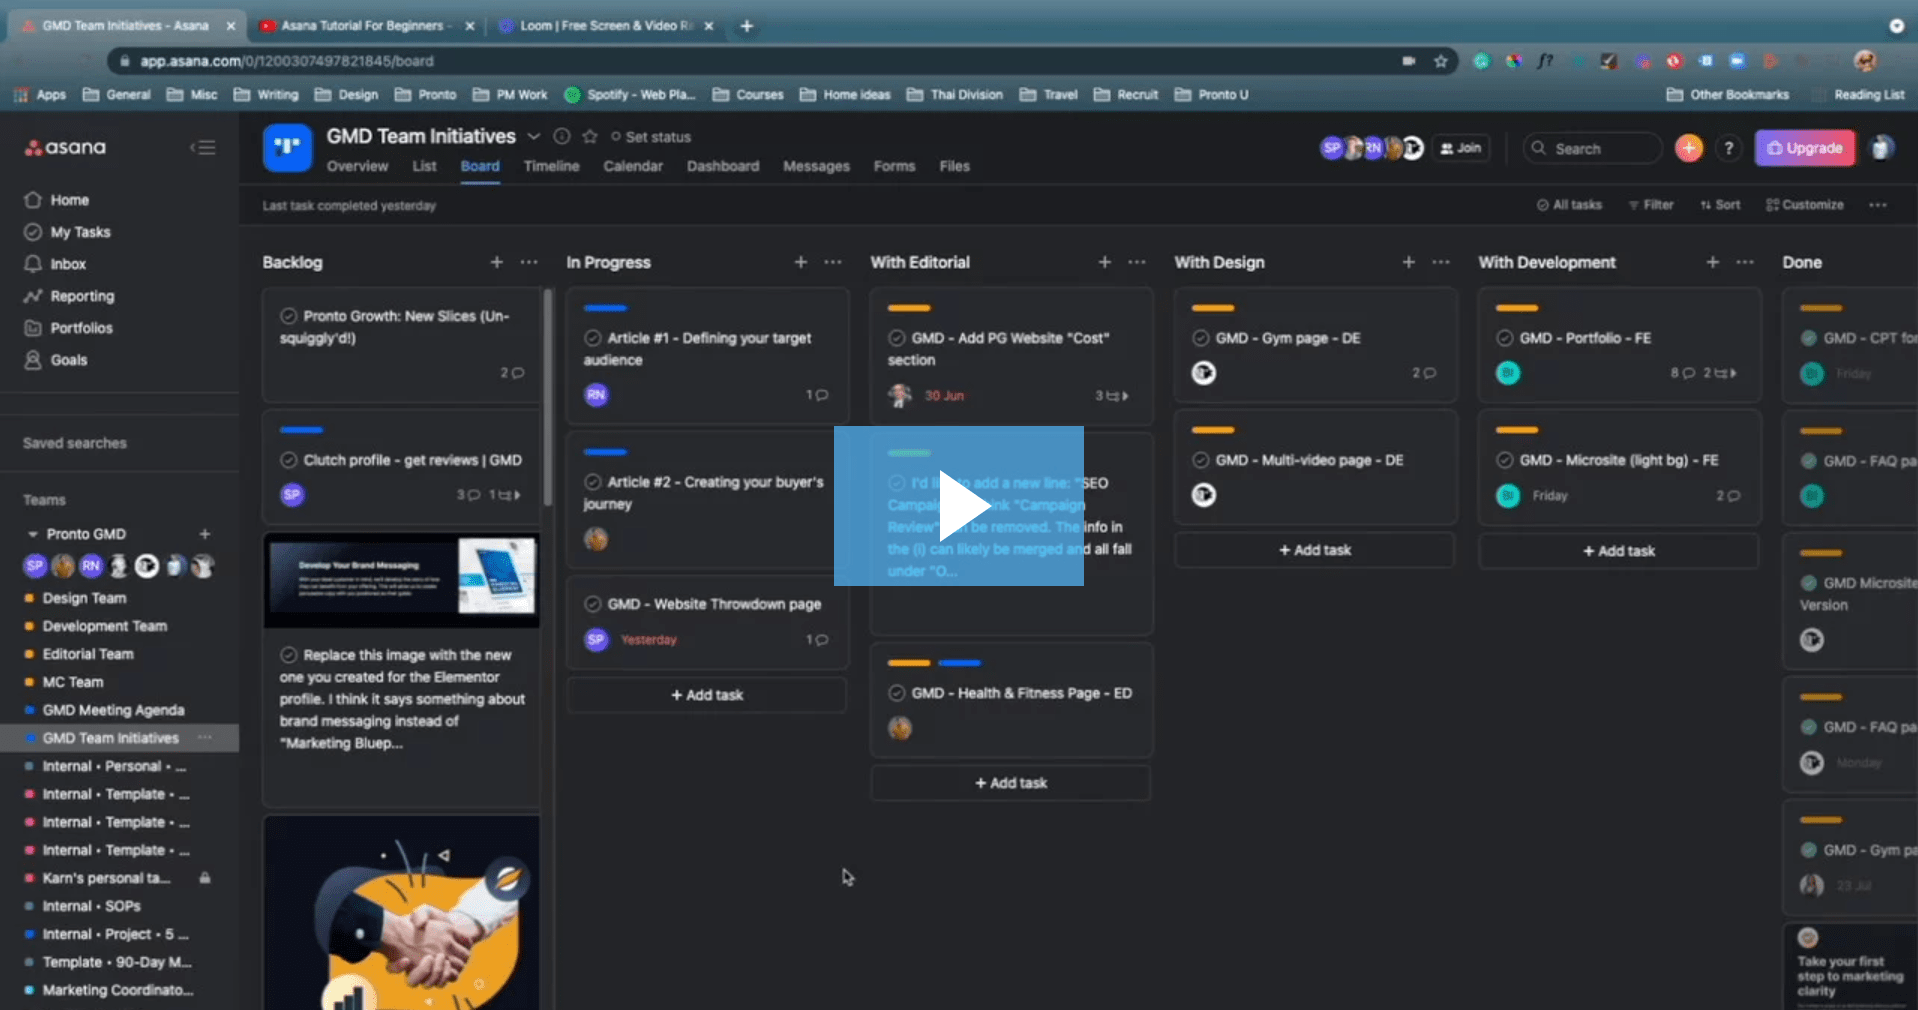The height and width of the screenshot is (1010, 1918).
Task: Click plus icon on With Development column
Action: (1713, 262)
